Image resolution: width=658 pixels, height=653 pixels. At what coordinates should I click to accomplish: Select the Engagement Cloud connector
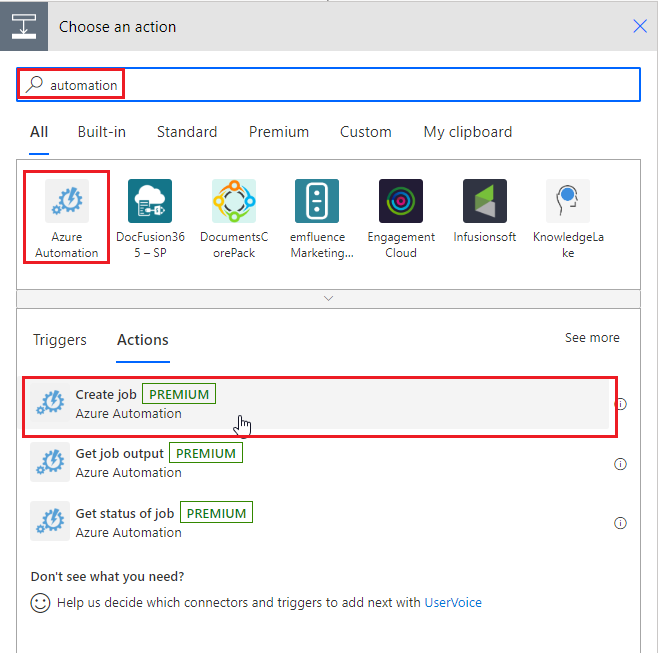click(x=401, y=201)
